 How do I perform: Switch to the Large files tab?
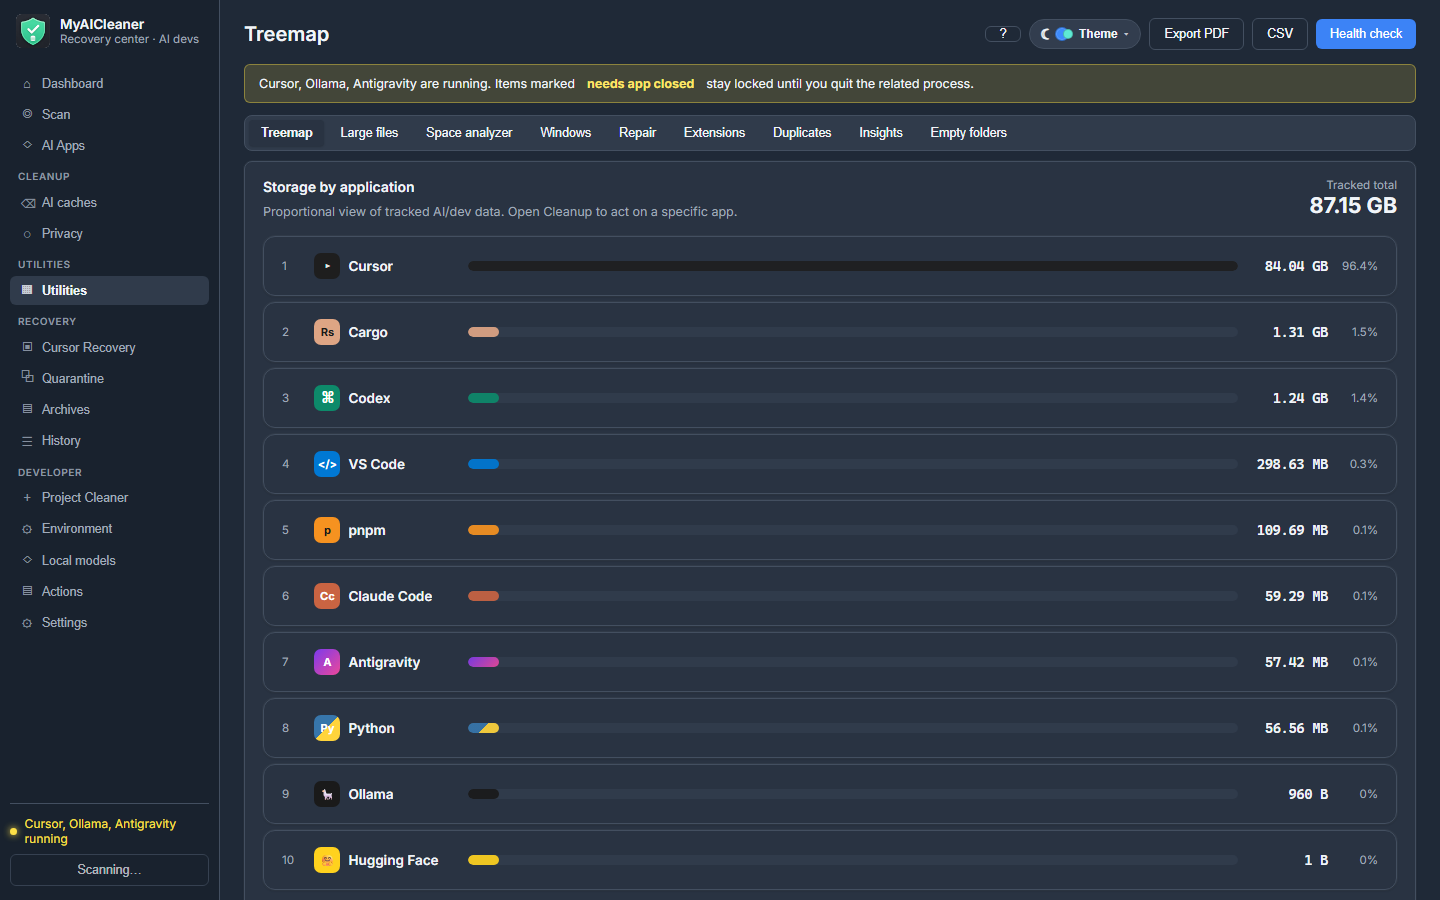[369, 133]
